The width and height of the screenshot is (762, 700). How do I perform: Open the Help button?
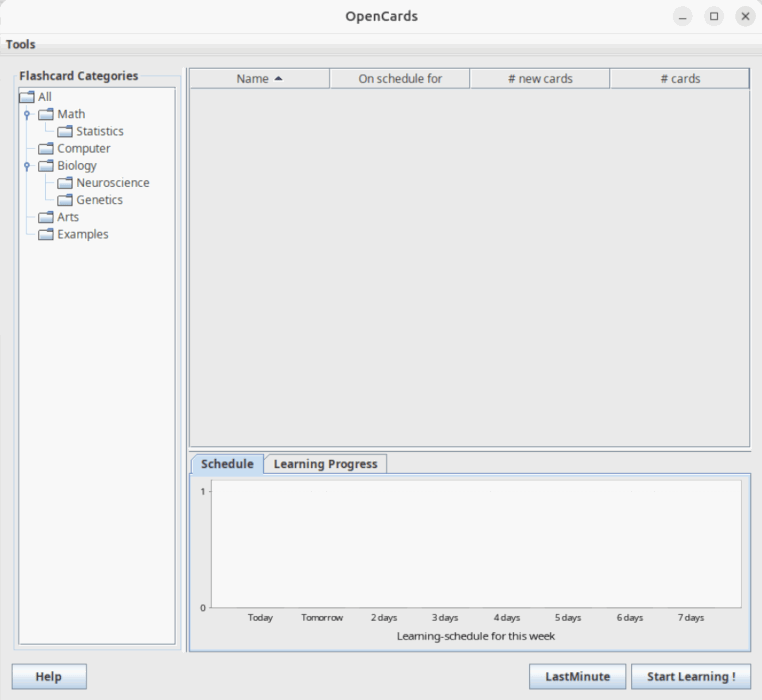[49, 676]
